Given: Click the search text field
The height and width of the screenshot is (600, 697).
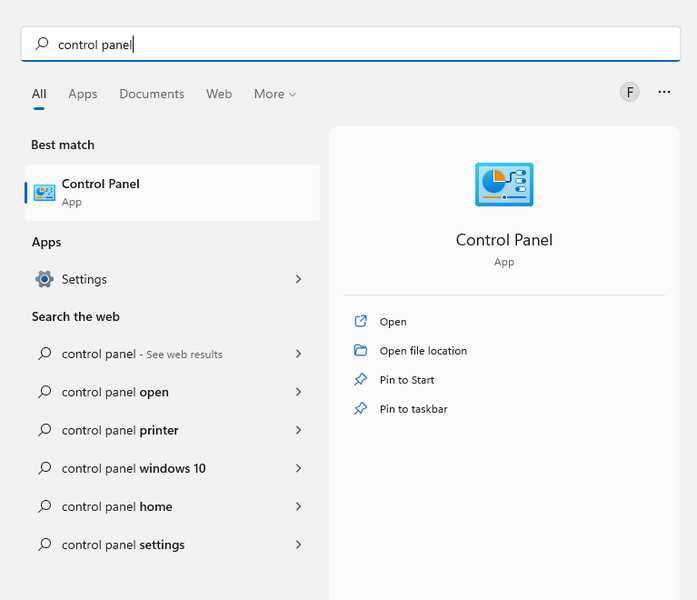Looking at the screenshot, I should 351,44.
